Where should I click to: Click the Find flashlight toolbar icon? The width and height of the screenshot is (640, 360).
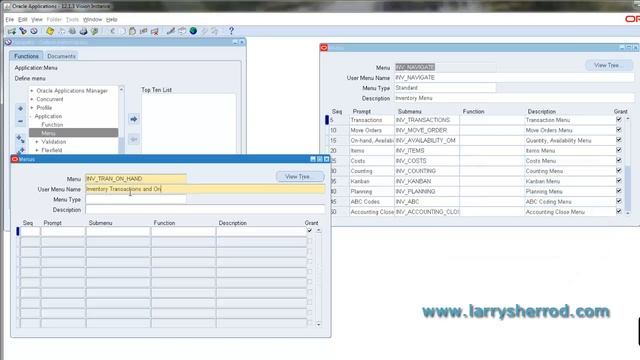click(x=23, y=31)
